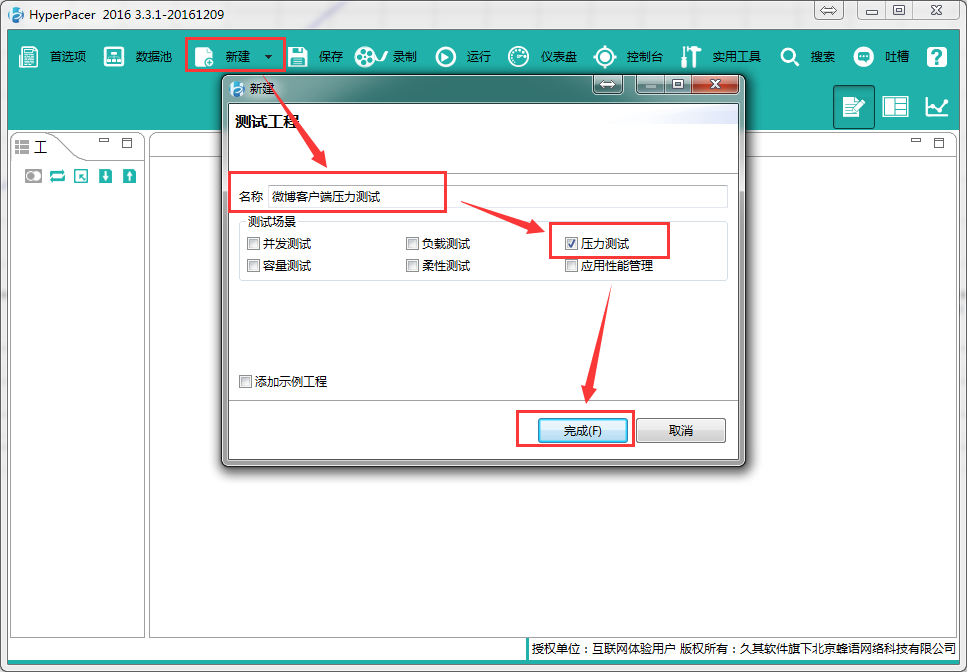Click the 名称 name input field
The height and width of the screenshot is (672, 967).
coord(498,197)
